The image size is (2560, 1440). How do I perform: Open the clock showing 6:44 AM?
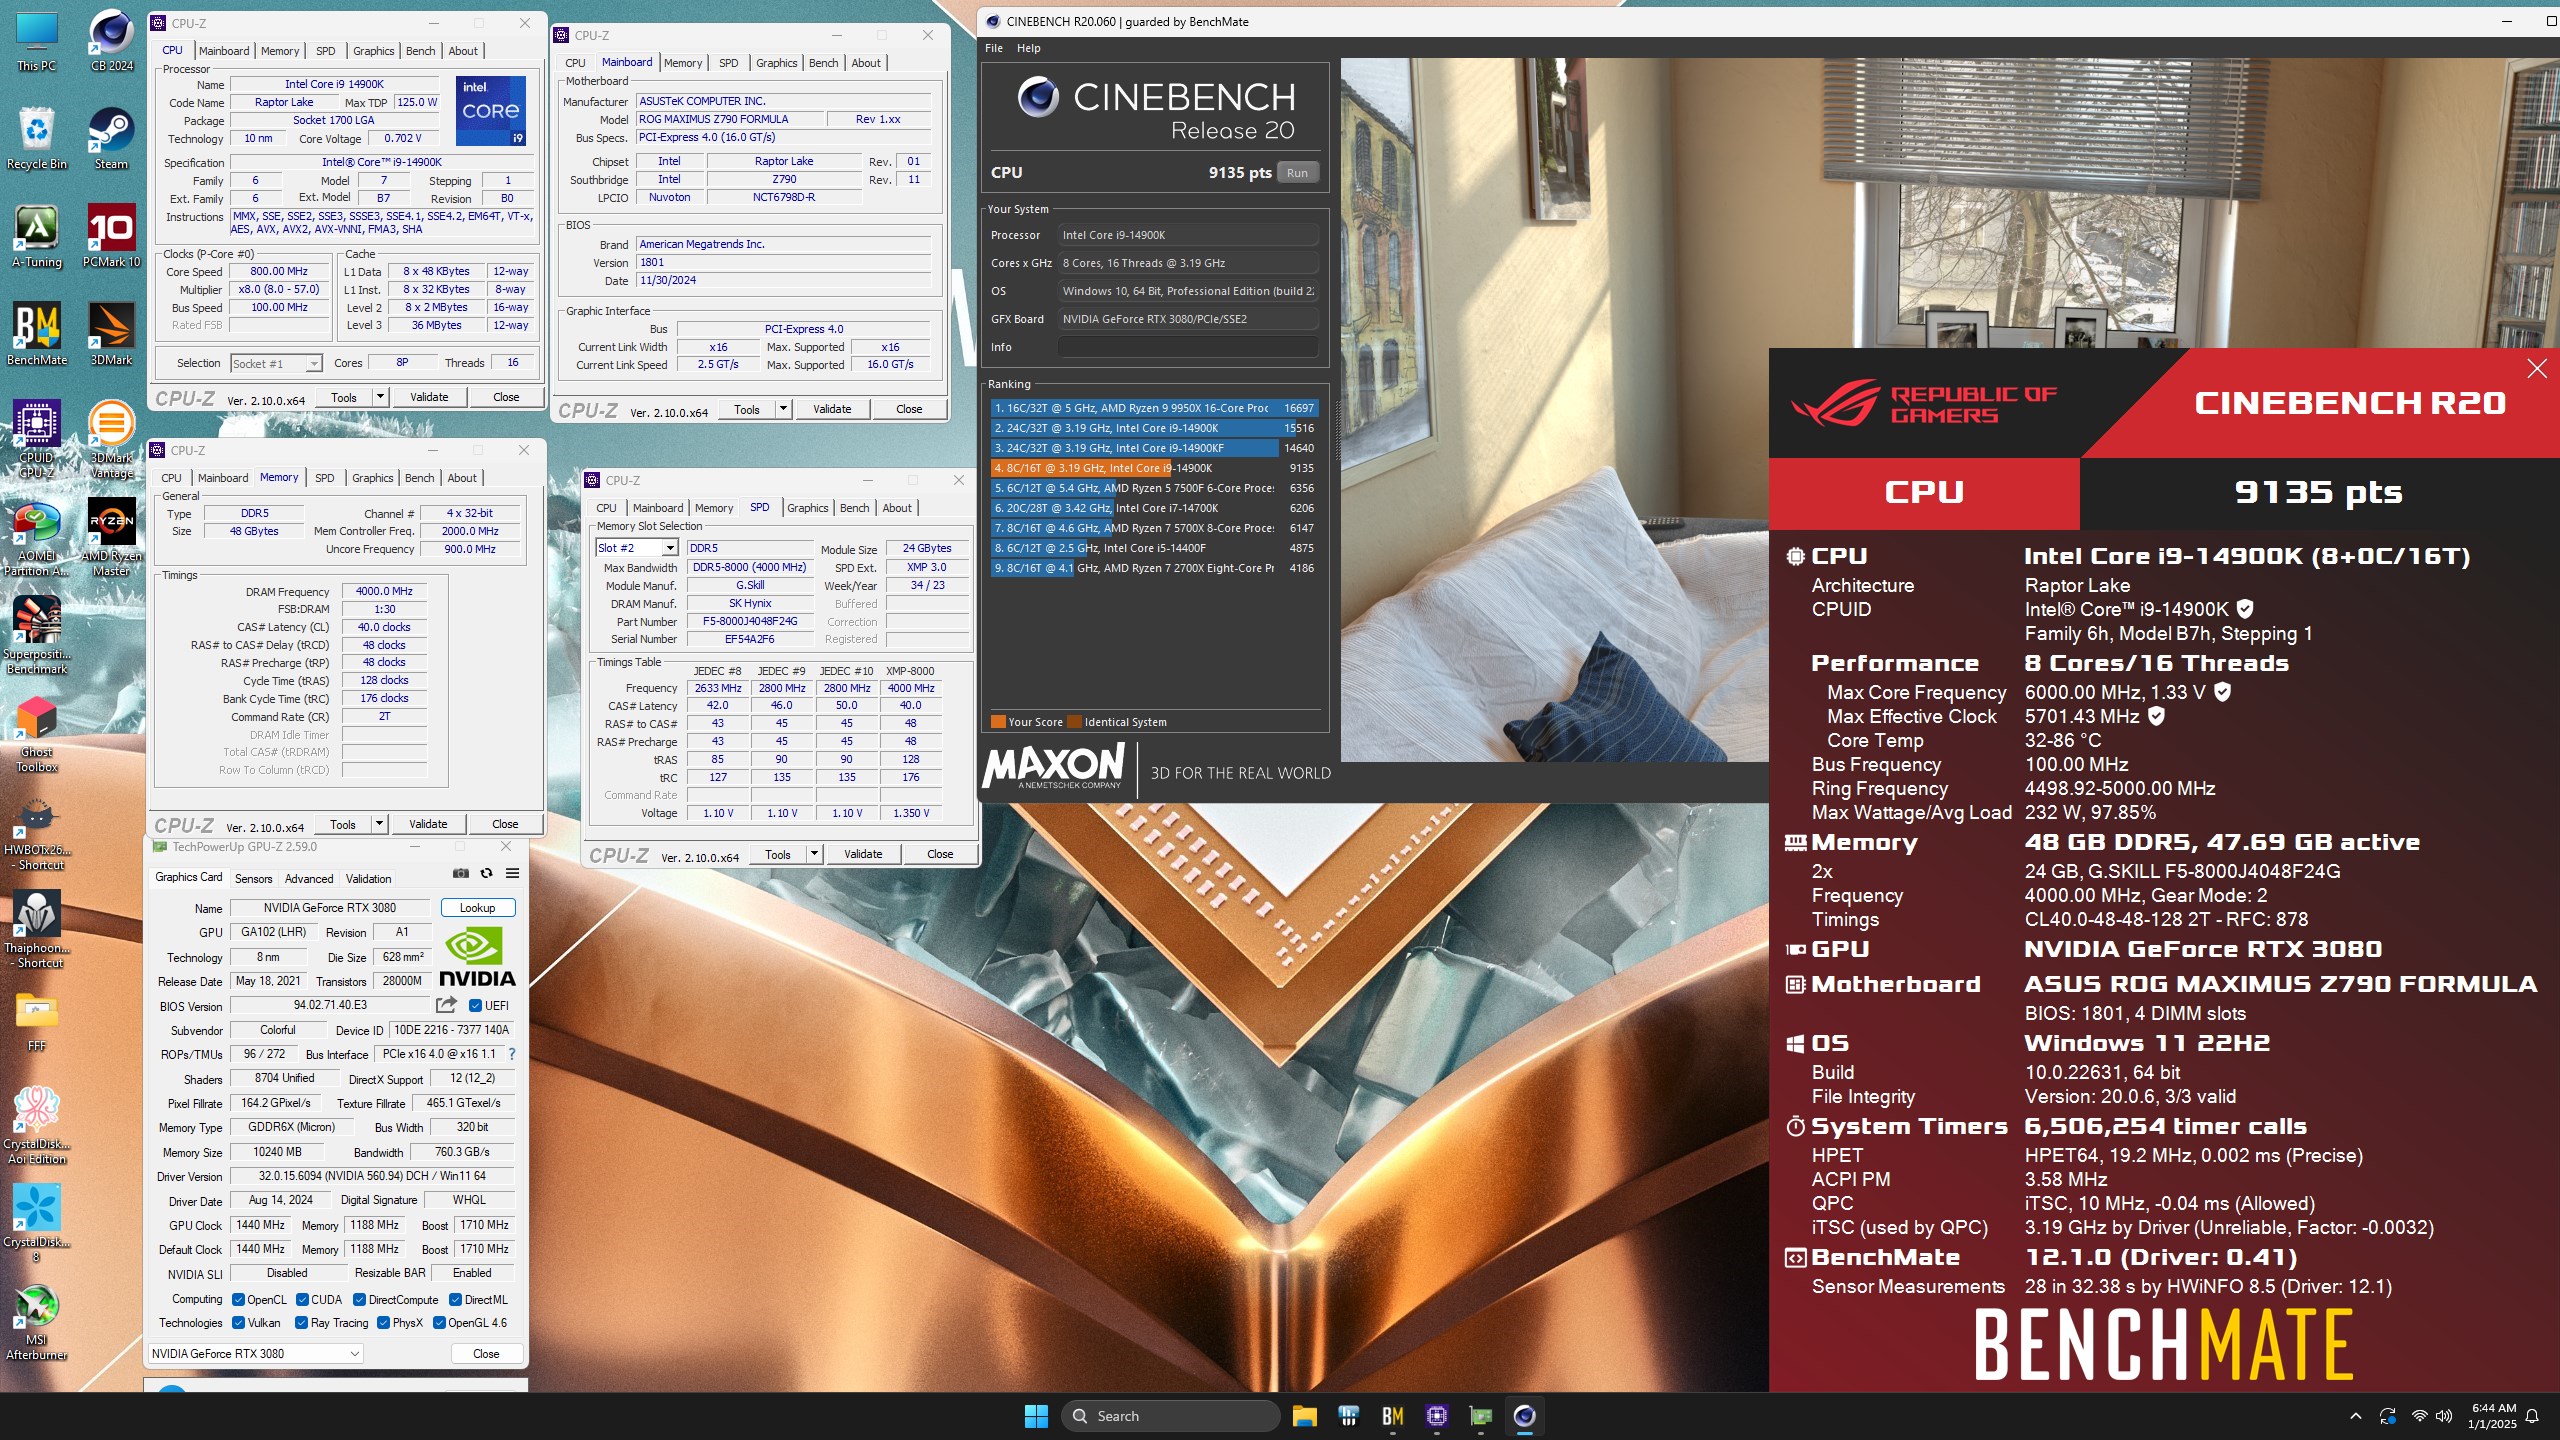point(2492,1416)
